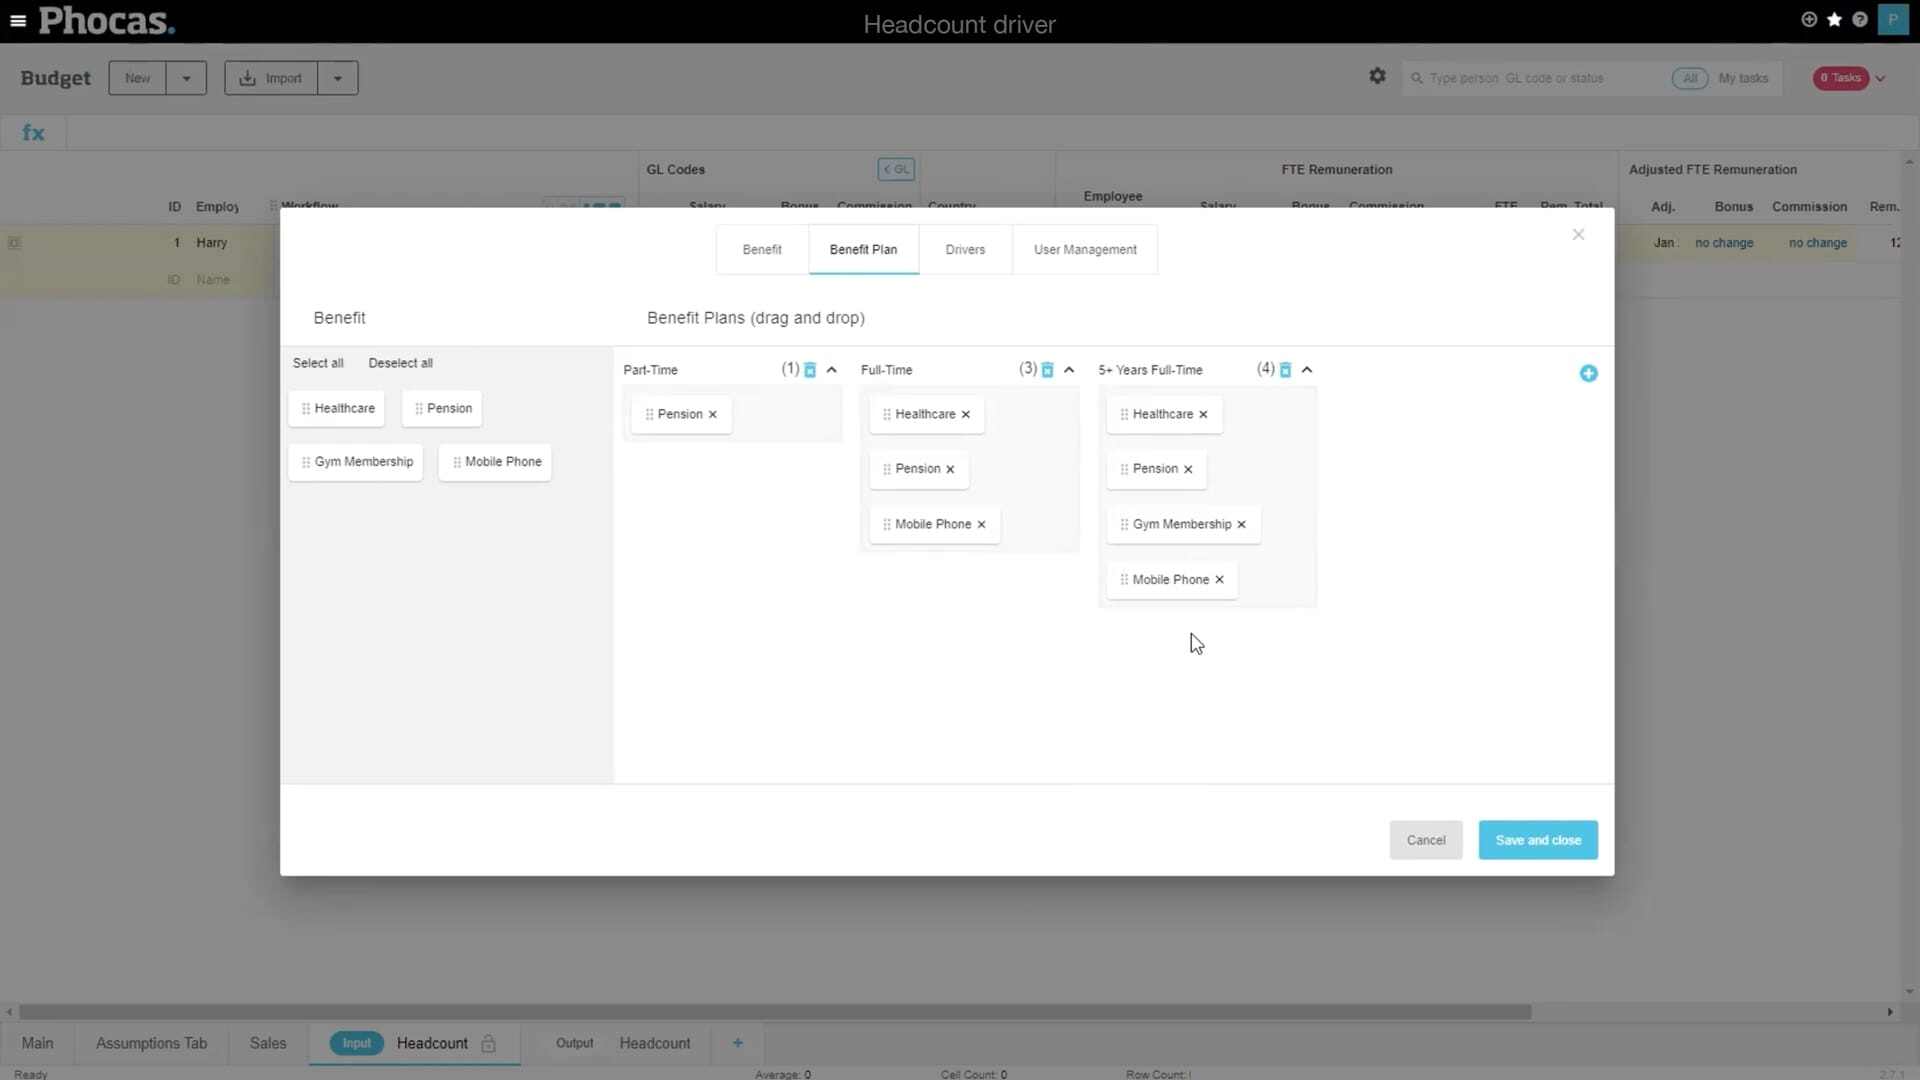
Task: Add a new benefit plan
Action: click(x=1588, y=373)
